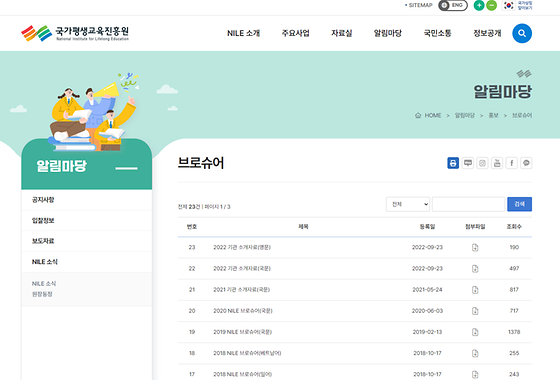Download attachment for row 22
Viewport: 560px width, 380px height.
point(475,269)
